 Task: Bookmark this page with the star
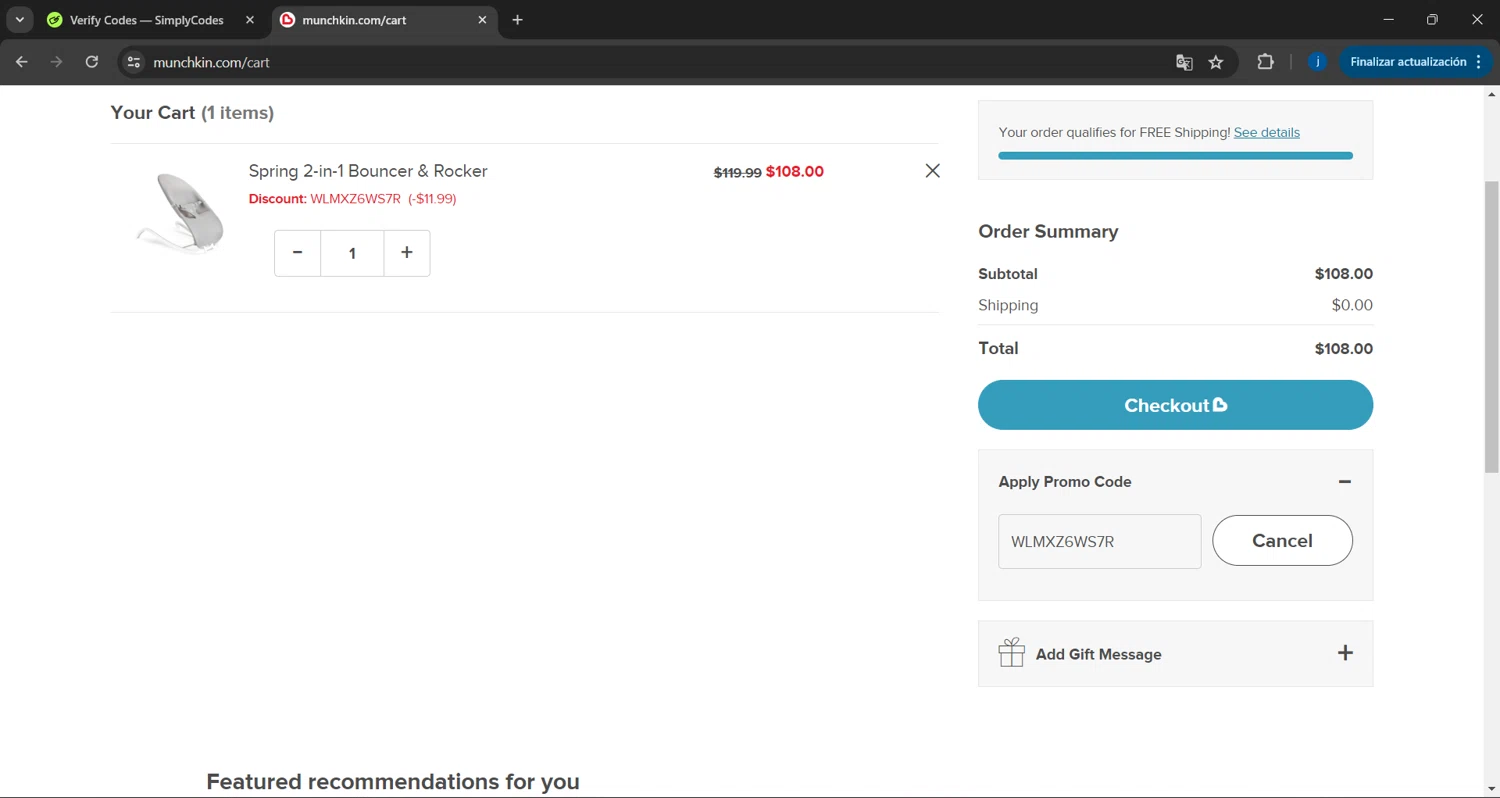coord(1216,62)
